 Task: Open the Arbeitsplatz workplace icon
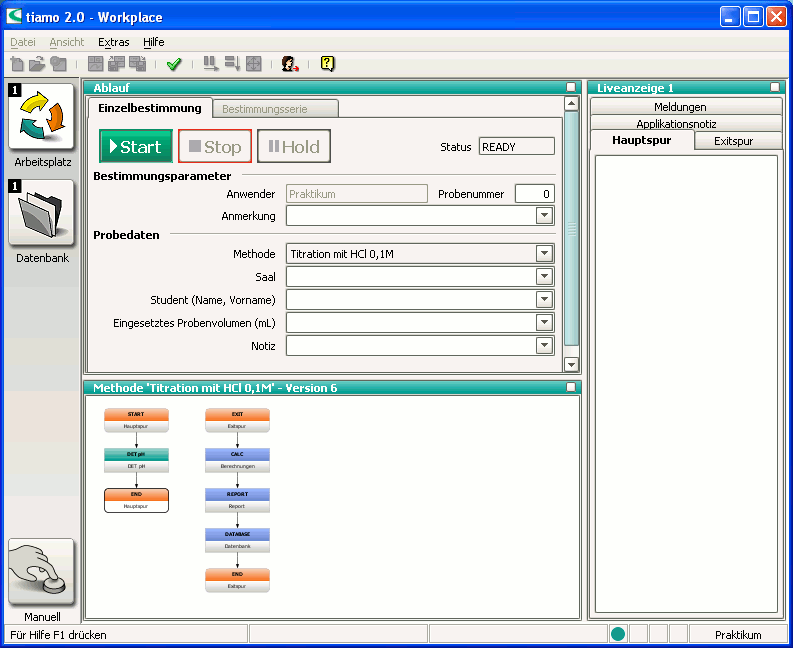click(x=42, y=118)
